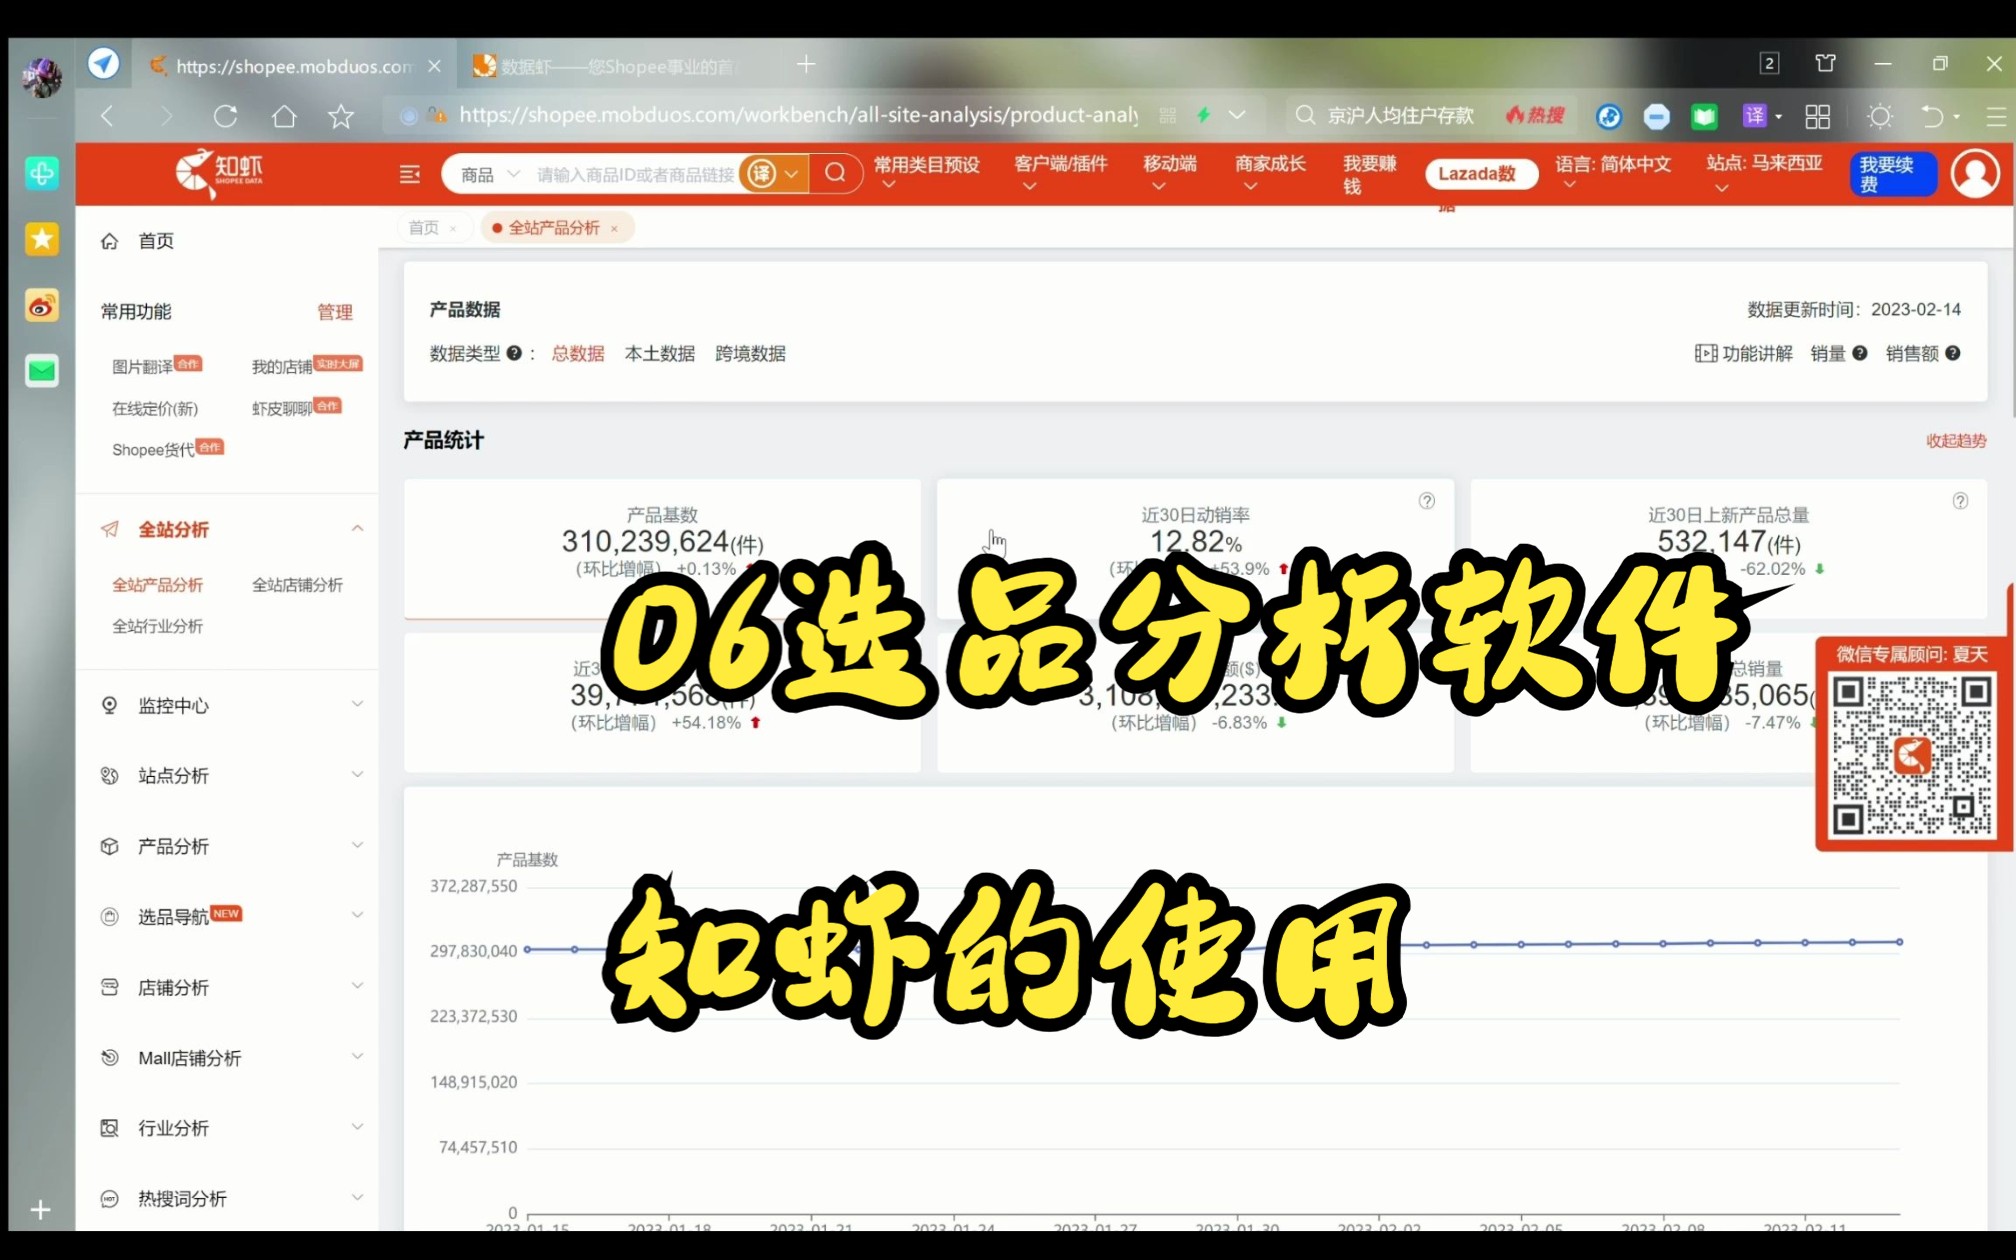Expand the 店铺分析 menu section

click(x=357, y=986)
